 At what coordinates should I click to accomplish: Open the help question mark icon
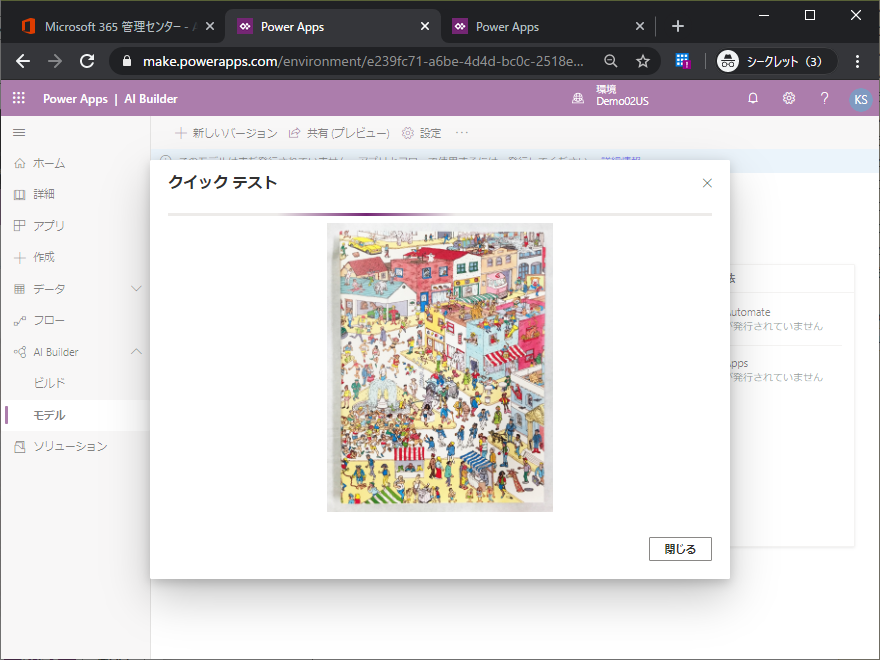(824, 99)
